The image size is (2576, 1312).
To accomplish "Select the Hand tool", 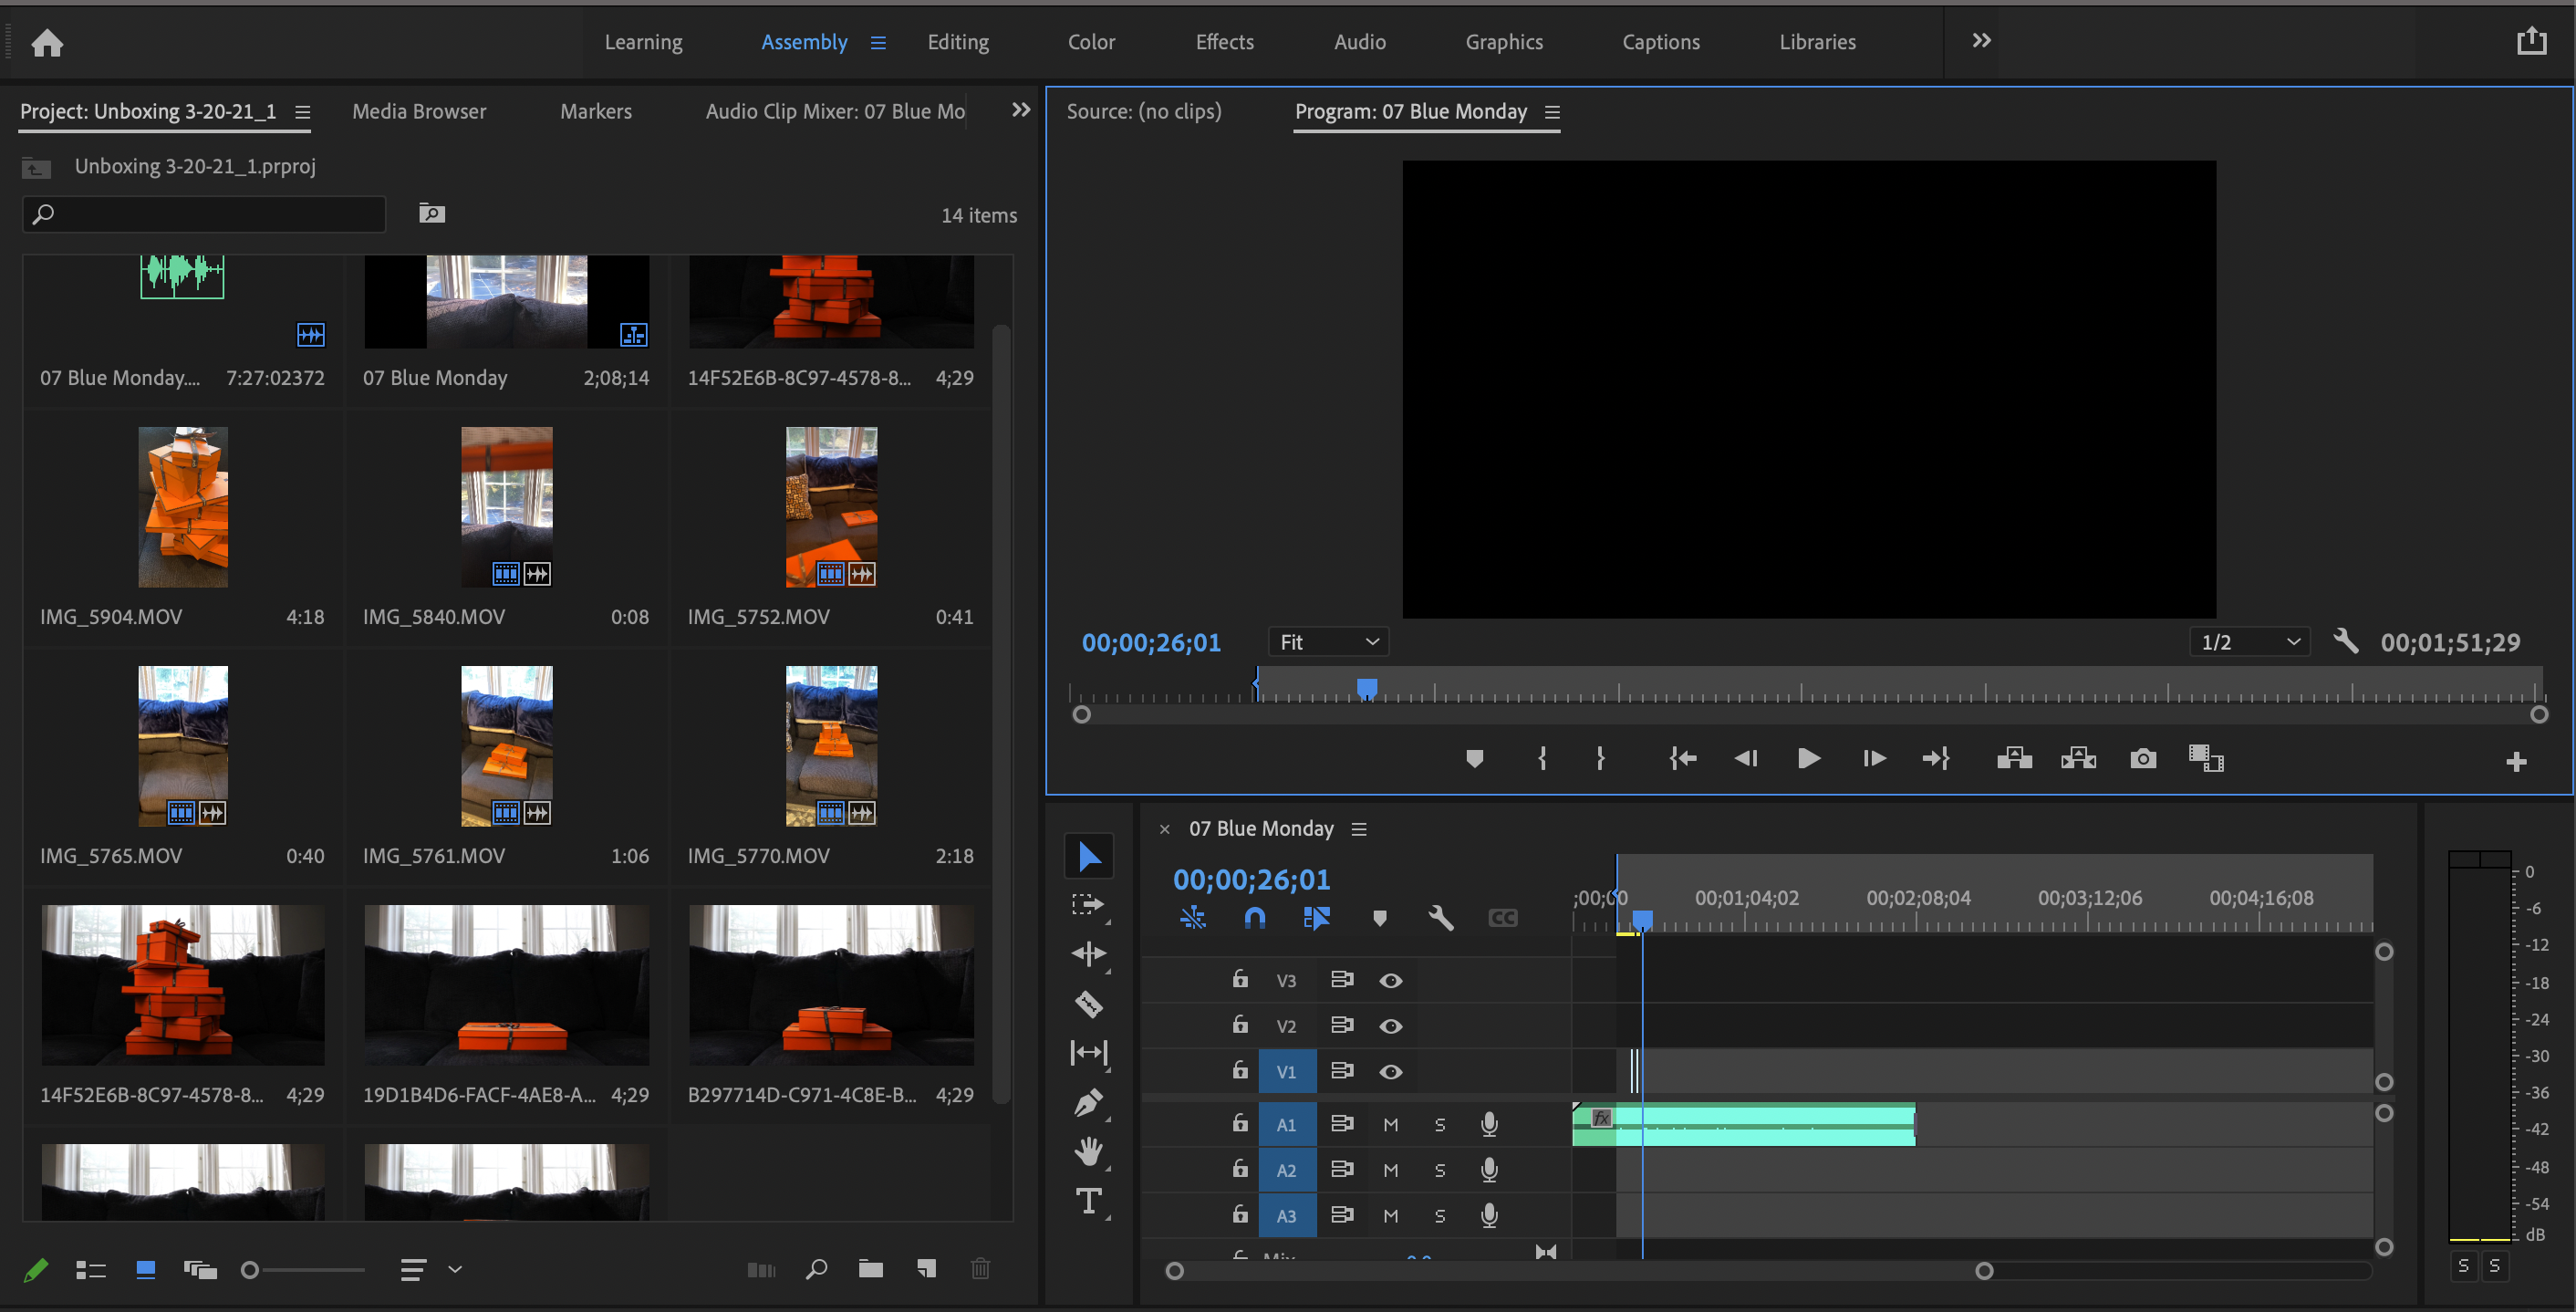I will [x=1088, y=1151].
